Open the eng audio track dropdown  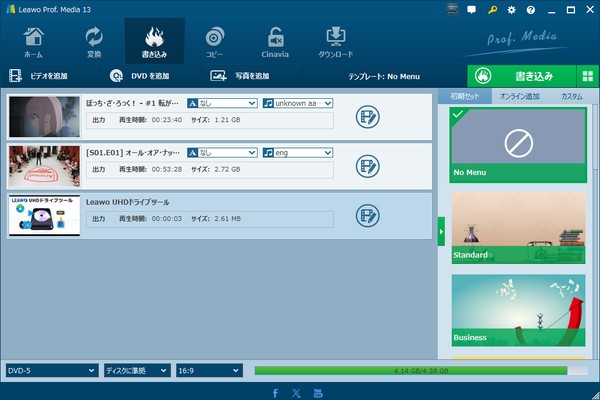pos(298,153)
